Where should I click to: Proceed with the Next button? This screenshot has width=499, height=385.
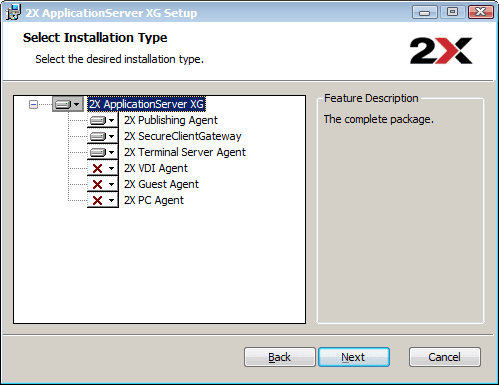[x=354, y=357]
